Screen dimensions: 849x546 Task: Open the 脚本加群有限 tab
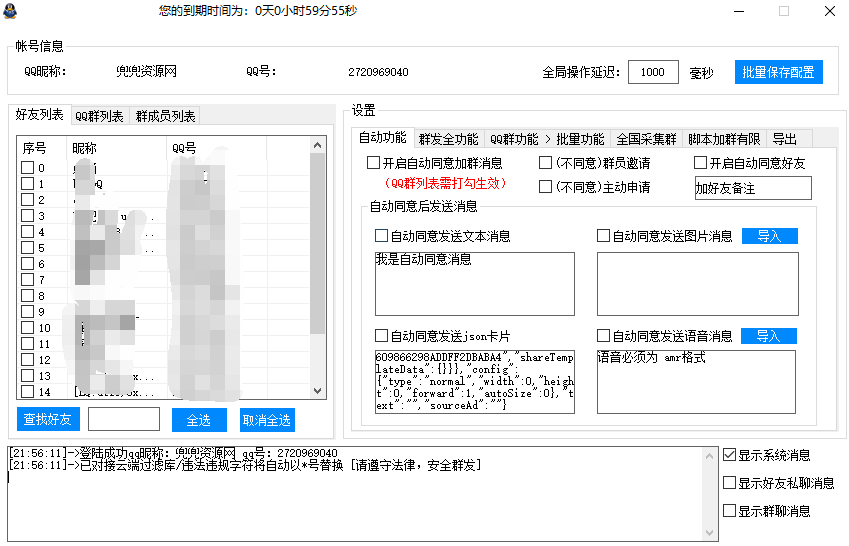point(724,139)
